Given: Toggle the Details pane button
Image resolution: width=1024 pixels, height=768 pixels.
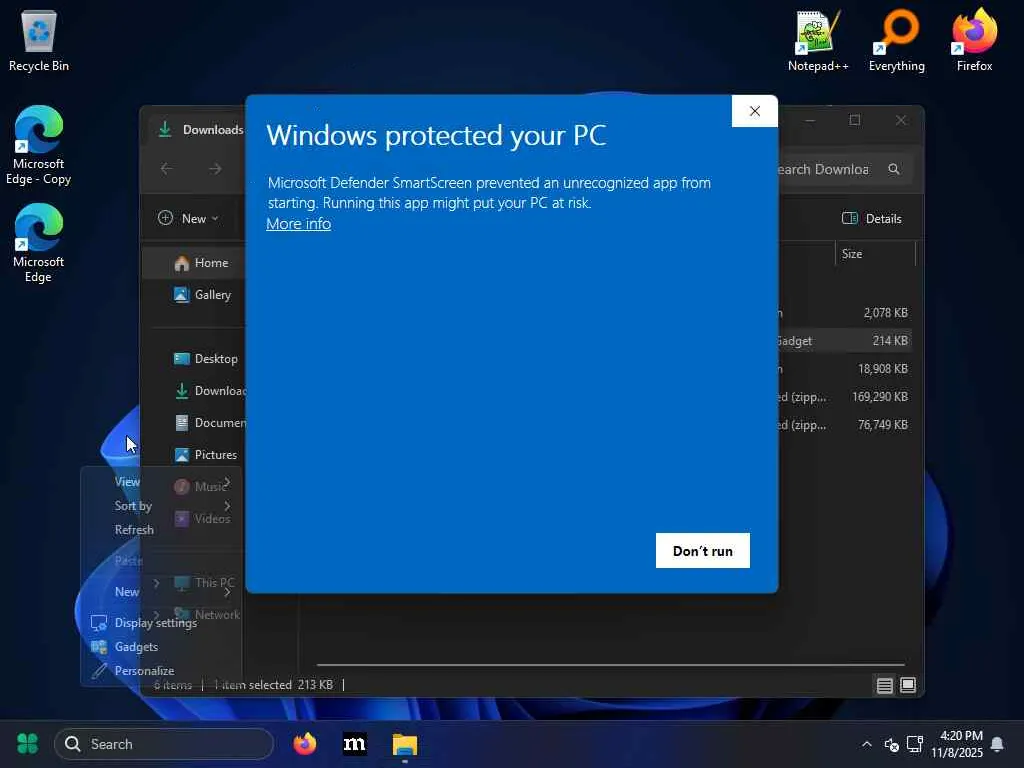Looking at the screenshot, I should point(872,219).
